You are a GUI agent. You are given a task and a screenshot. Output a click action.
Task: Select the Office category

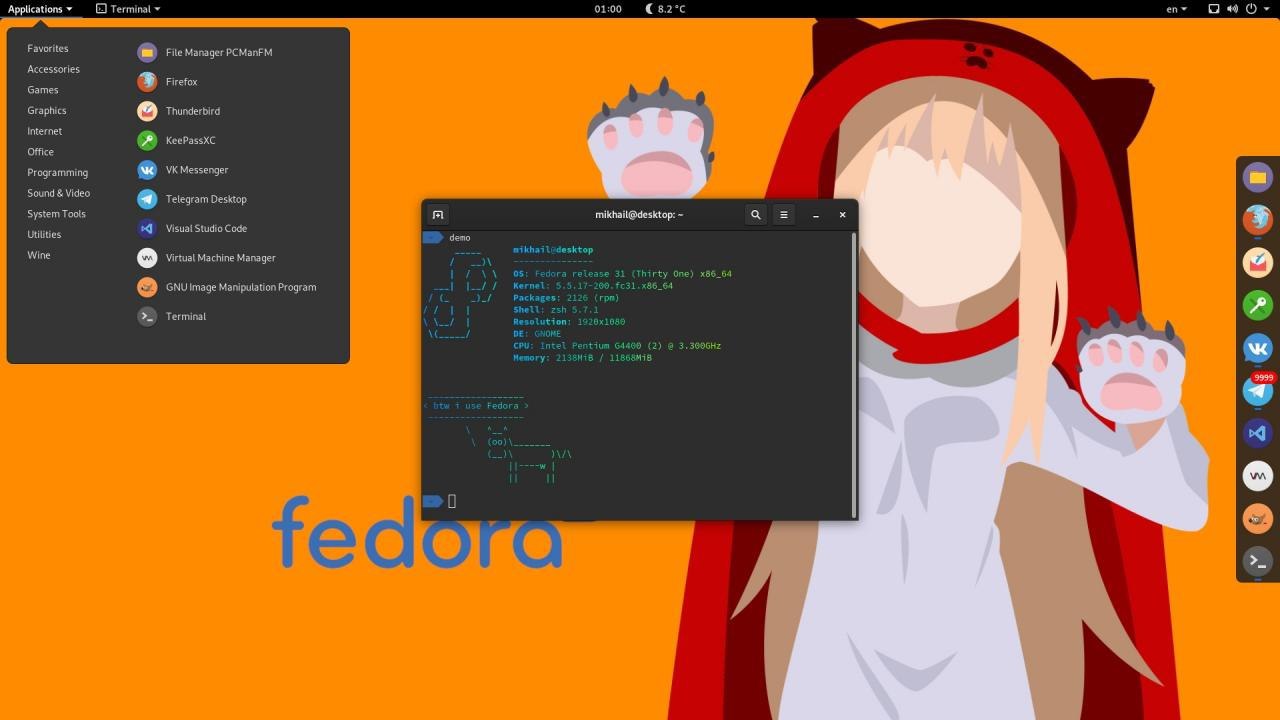pos(41,152)
